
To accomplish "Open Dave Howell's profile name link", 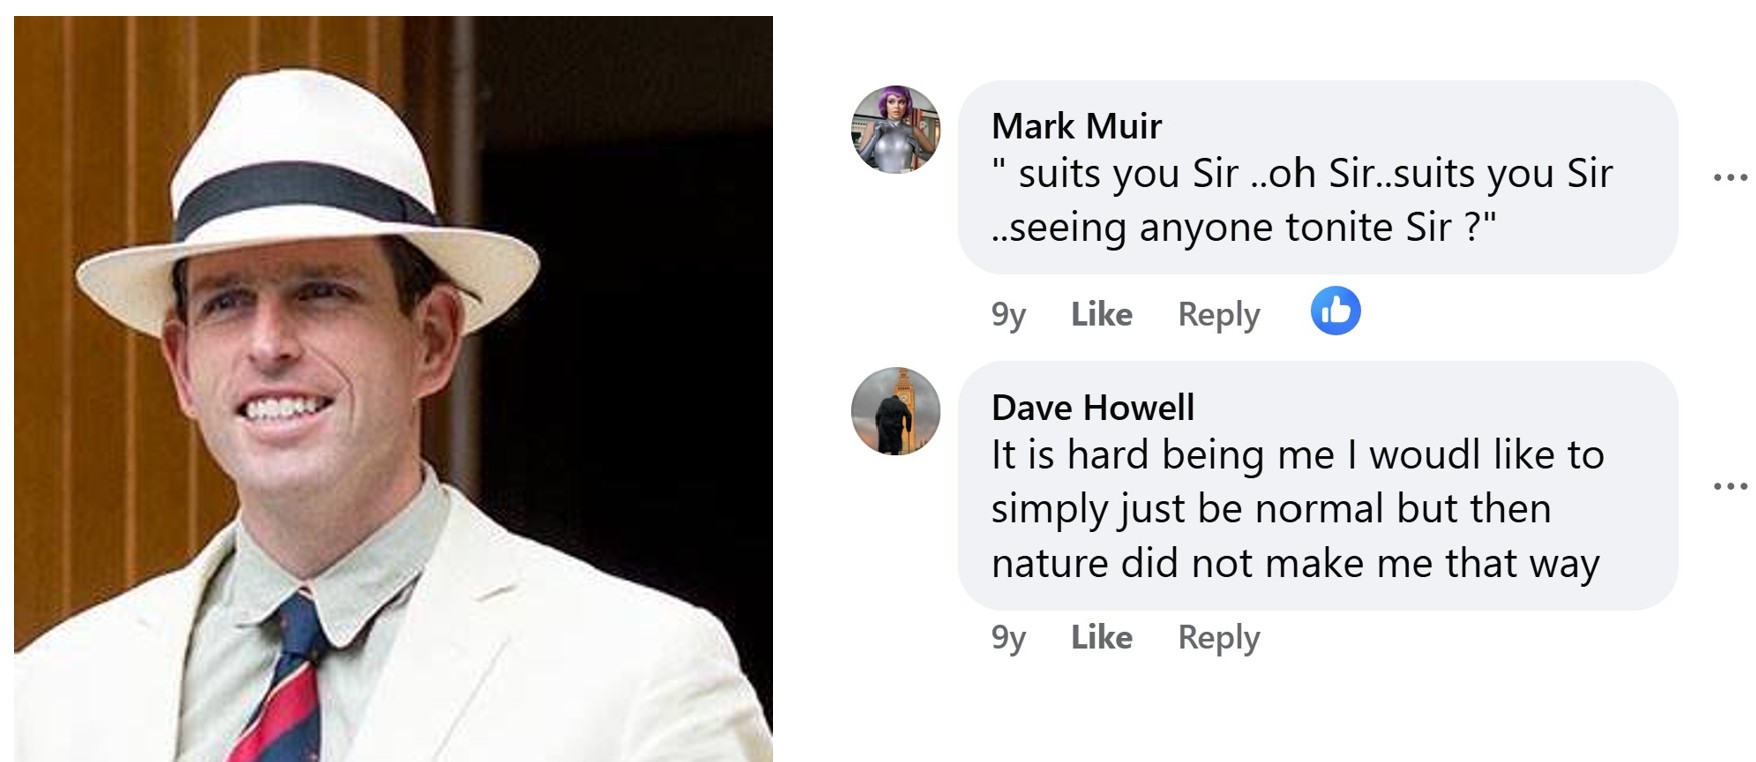I will pyautogui.click(x=1092, y=407).
